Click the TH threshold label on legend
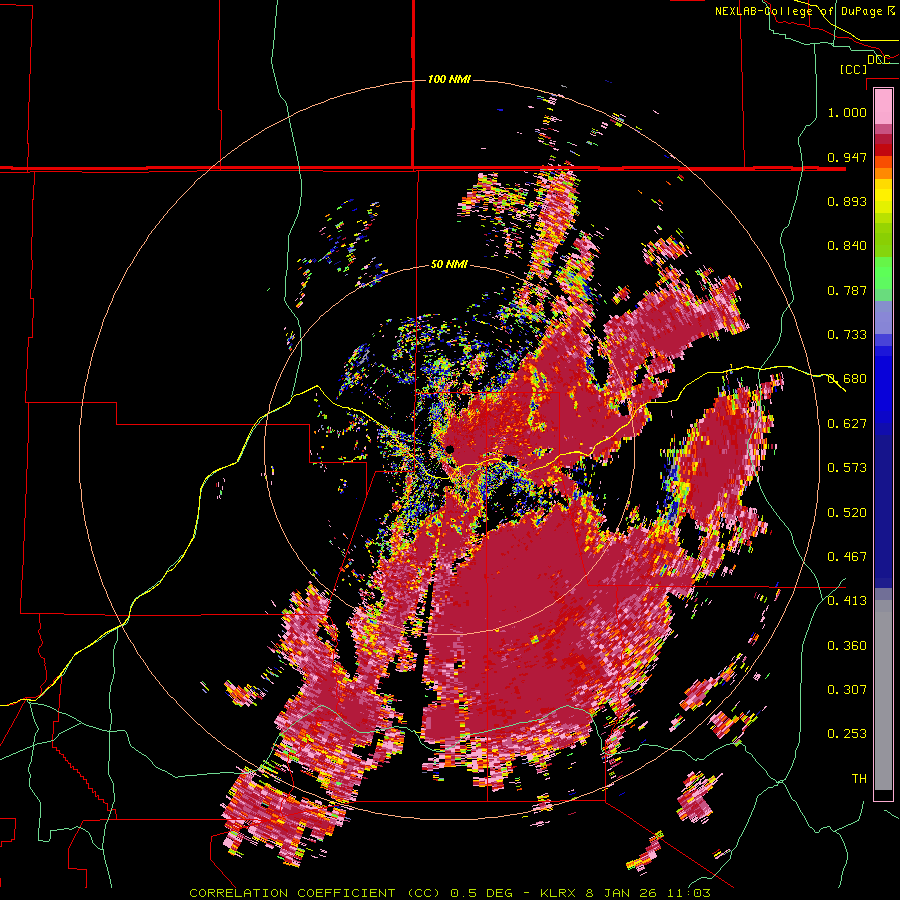 (x=859, y=779)
